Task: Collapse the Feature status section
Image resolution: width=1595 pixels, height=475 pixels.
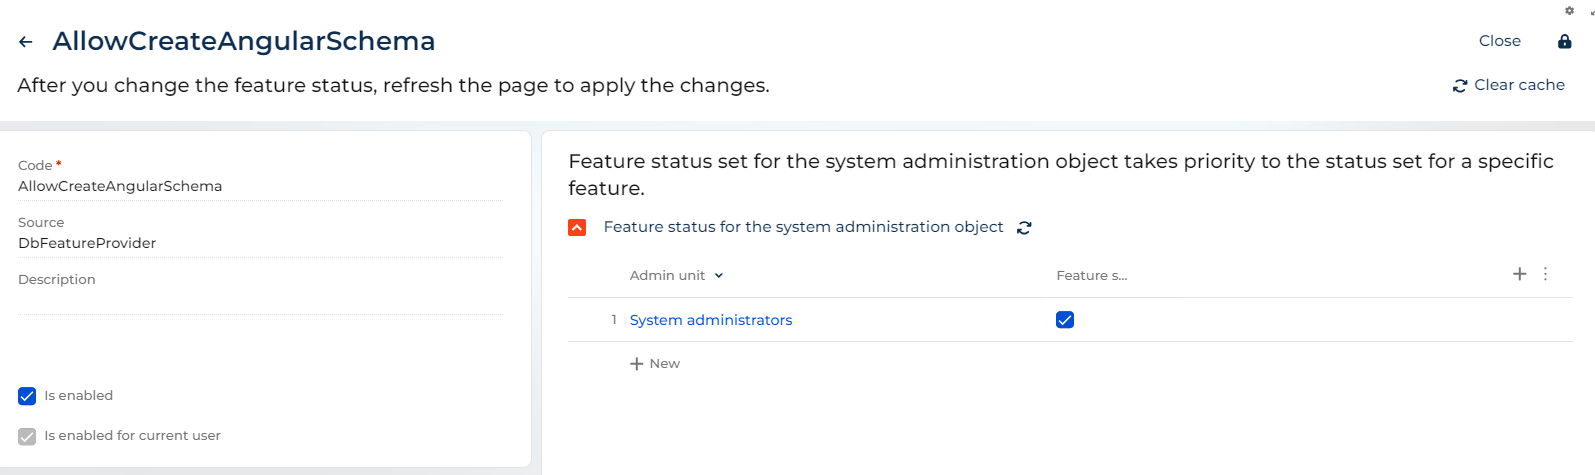Action: pos(577,228)
